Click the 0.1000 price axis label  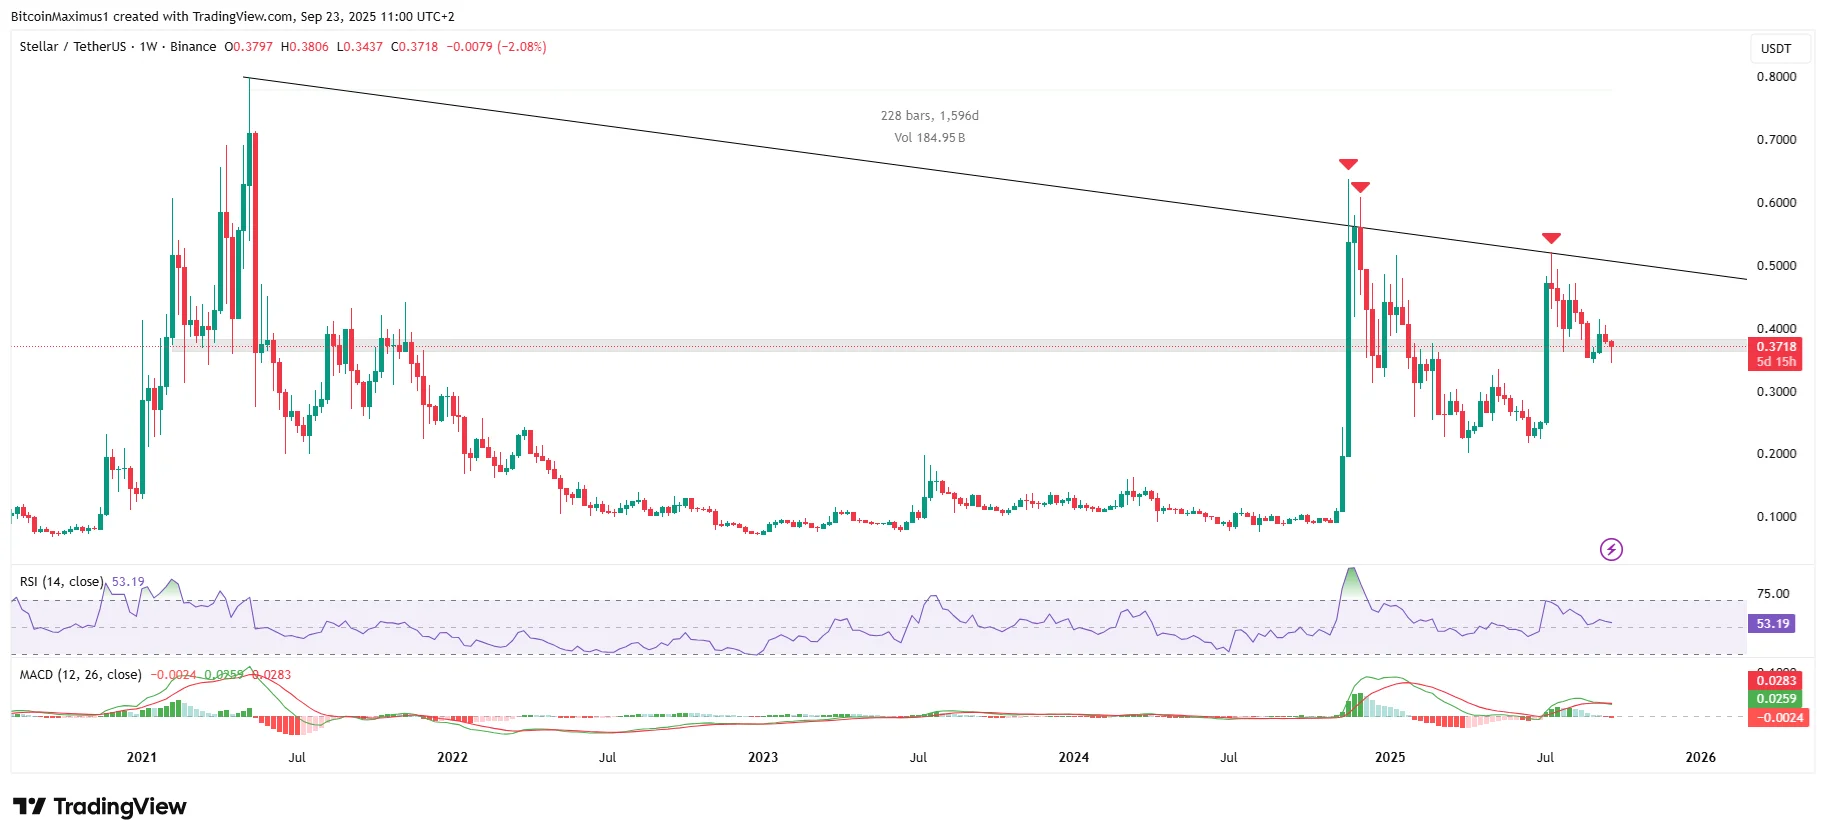tap(1776, 516)
